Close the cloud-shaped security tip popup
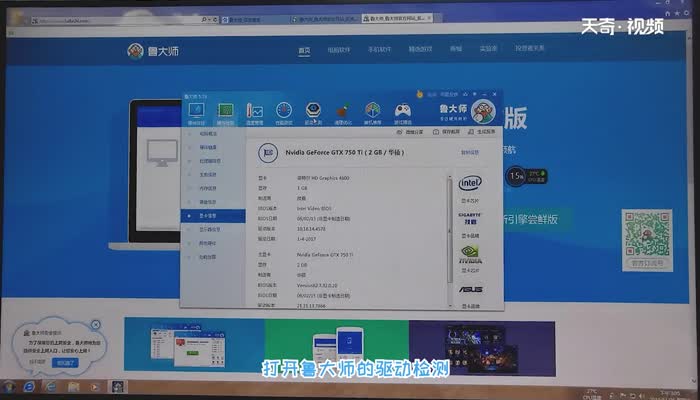Viewport: 700px width, 400px height. coord(96,325)
